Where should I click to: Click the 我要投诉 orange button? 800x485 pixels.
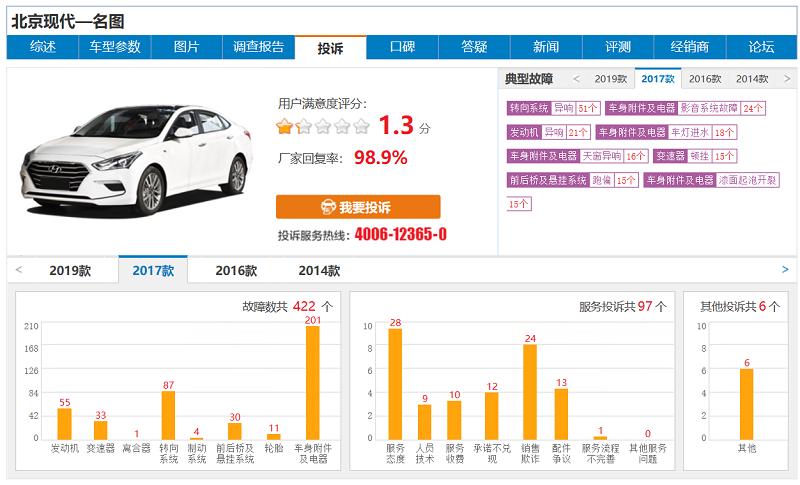point(358,207)
